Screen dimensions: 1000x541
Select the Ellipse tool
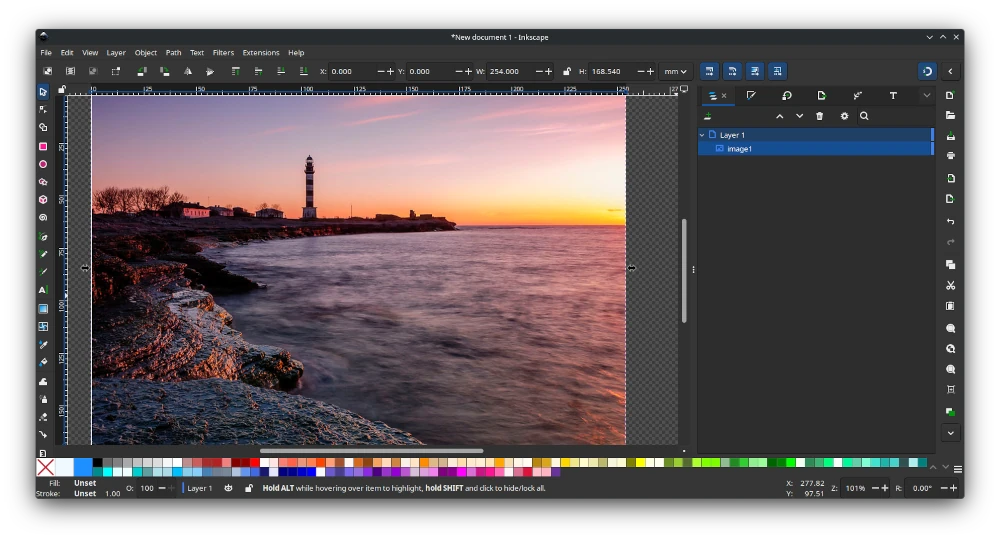[x=43, y=164]
